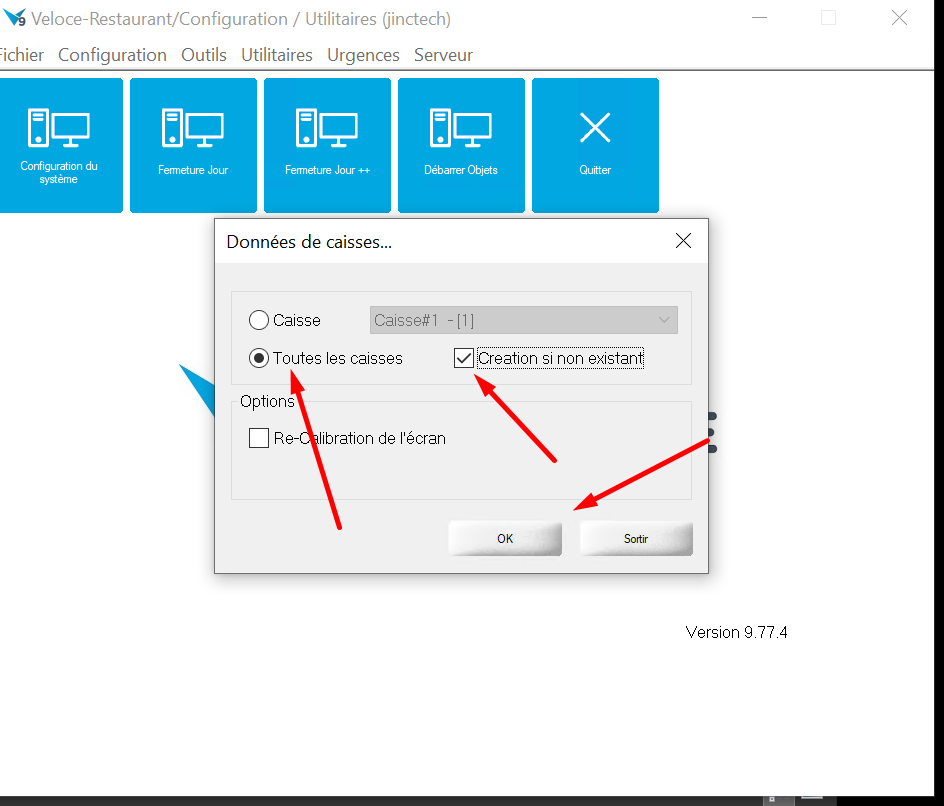The height and width of the screenshot is (806, 944).
Task: Open the Outils menu
Action: coord(203,55)
